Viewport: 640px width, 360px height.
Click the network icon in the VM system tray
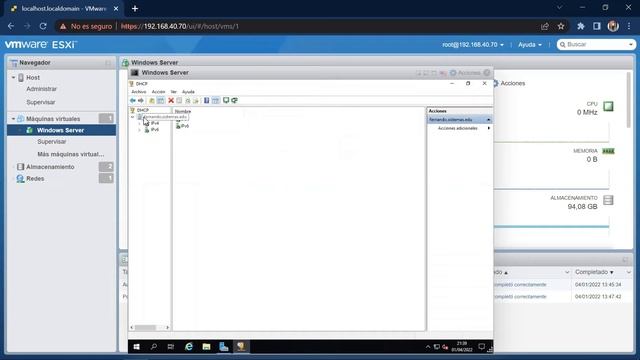(x=437, y=347)
